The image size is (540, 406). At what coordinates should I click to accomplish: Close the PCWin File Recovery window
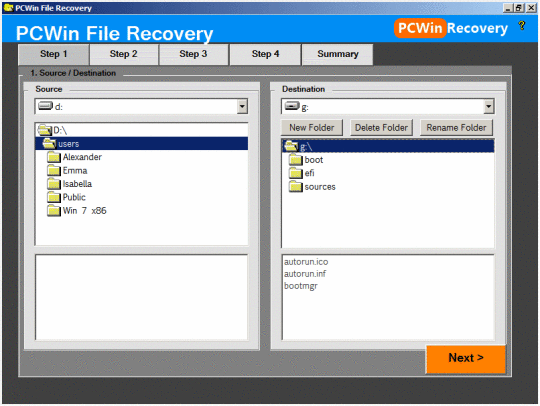pyautogui.click(x=531, y=8)
